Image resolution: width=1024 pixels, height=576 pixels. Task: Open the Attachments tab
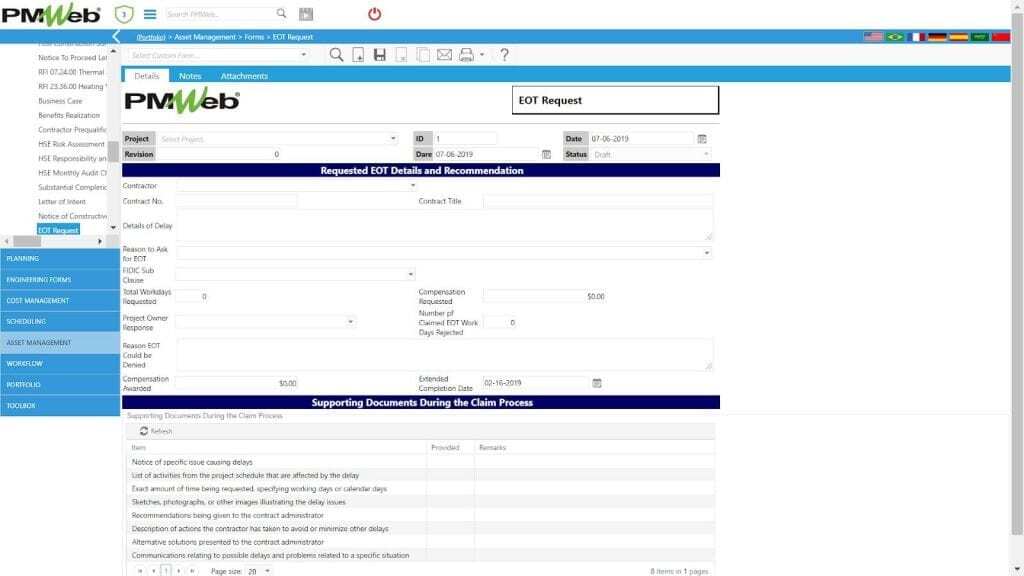coord(244,76)
